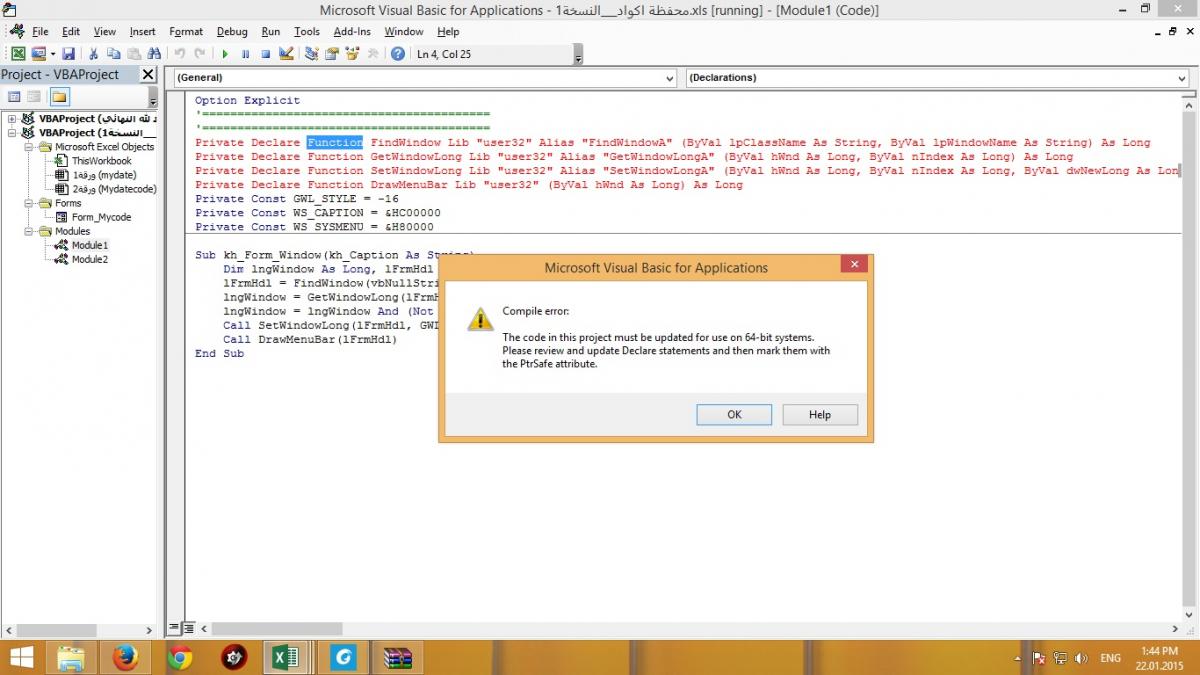Open the Edit menu
Viewport: 1200px width, 675px height.
pos(71,32)
